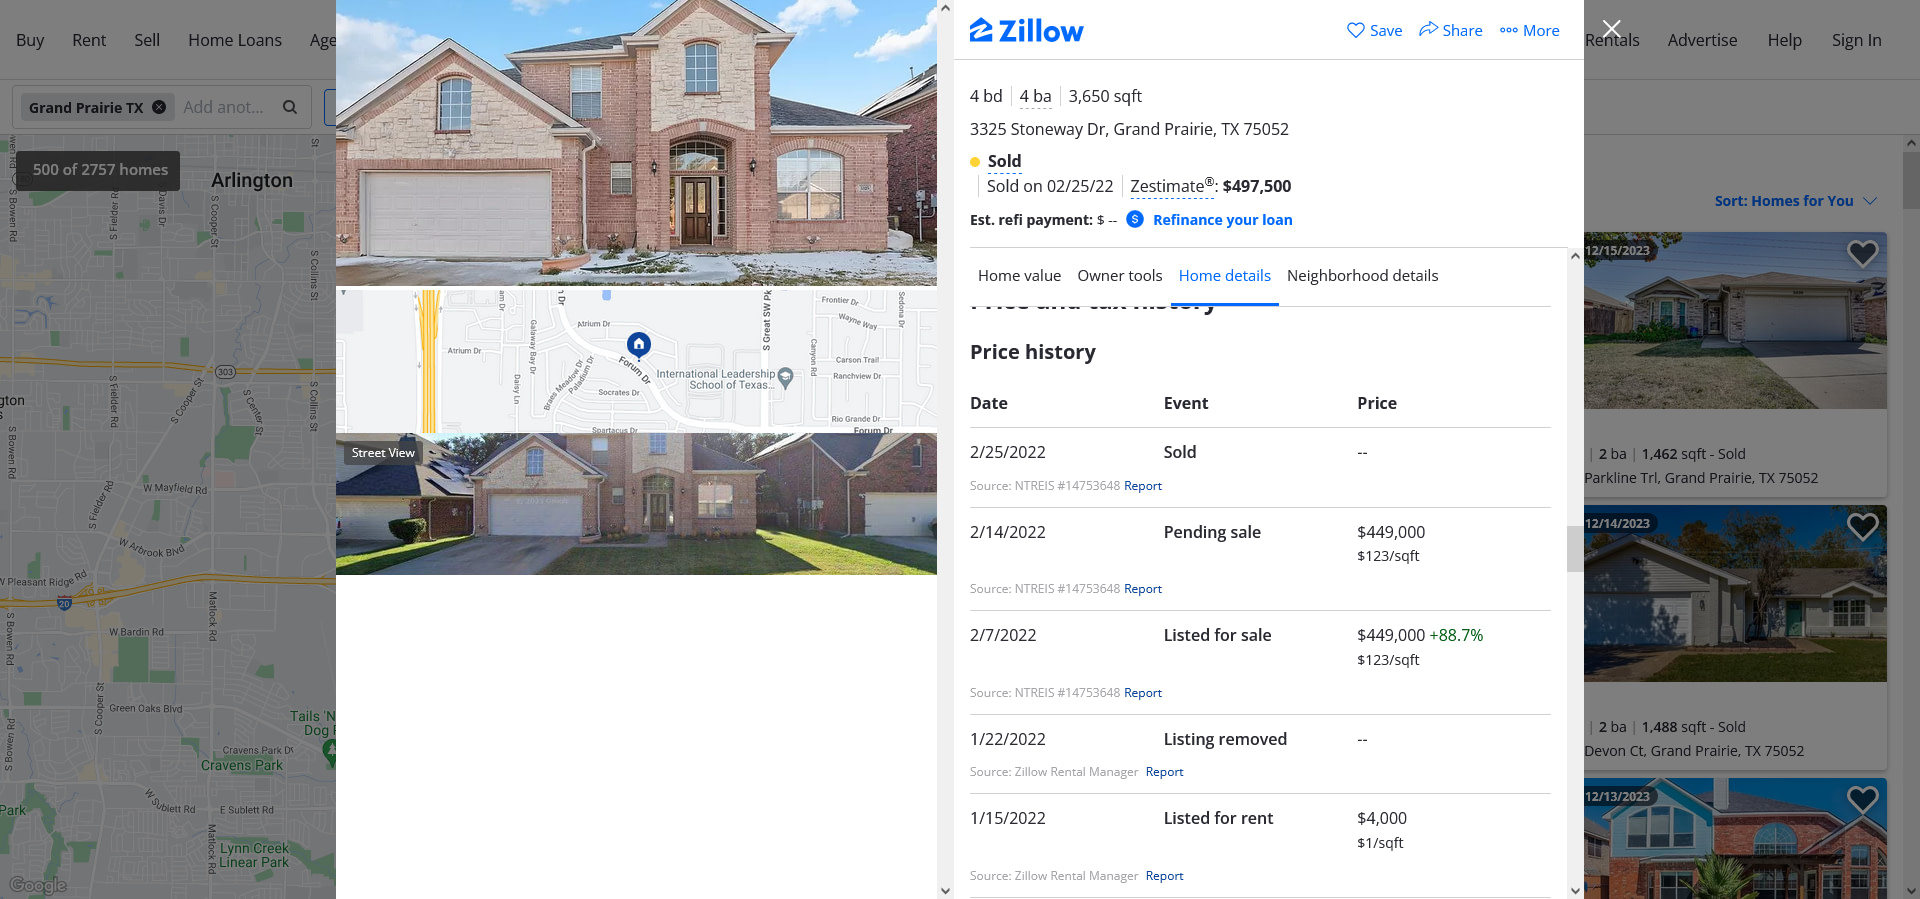Image resolution: width=1920 pixels, height=899 pixels.
Task: Click Sign In
Action: 1856,40
